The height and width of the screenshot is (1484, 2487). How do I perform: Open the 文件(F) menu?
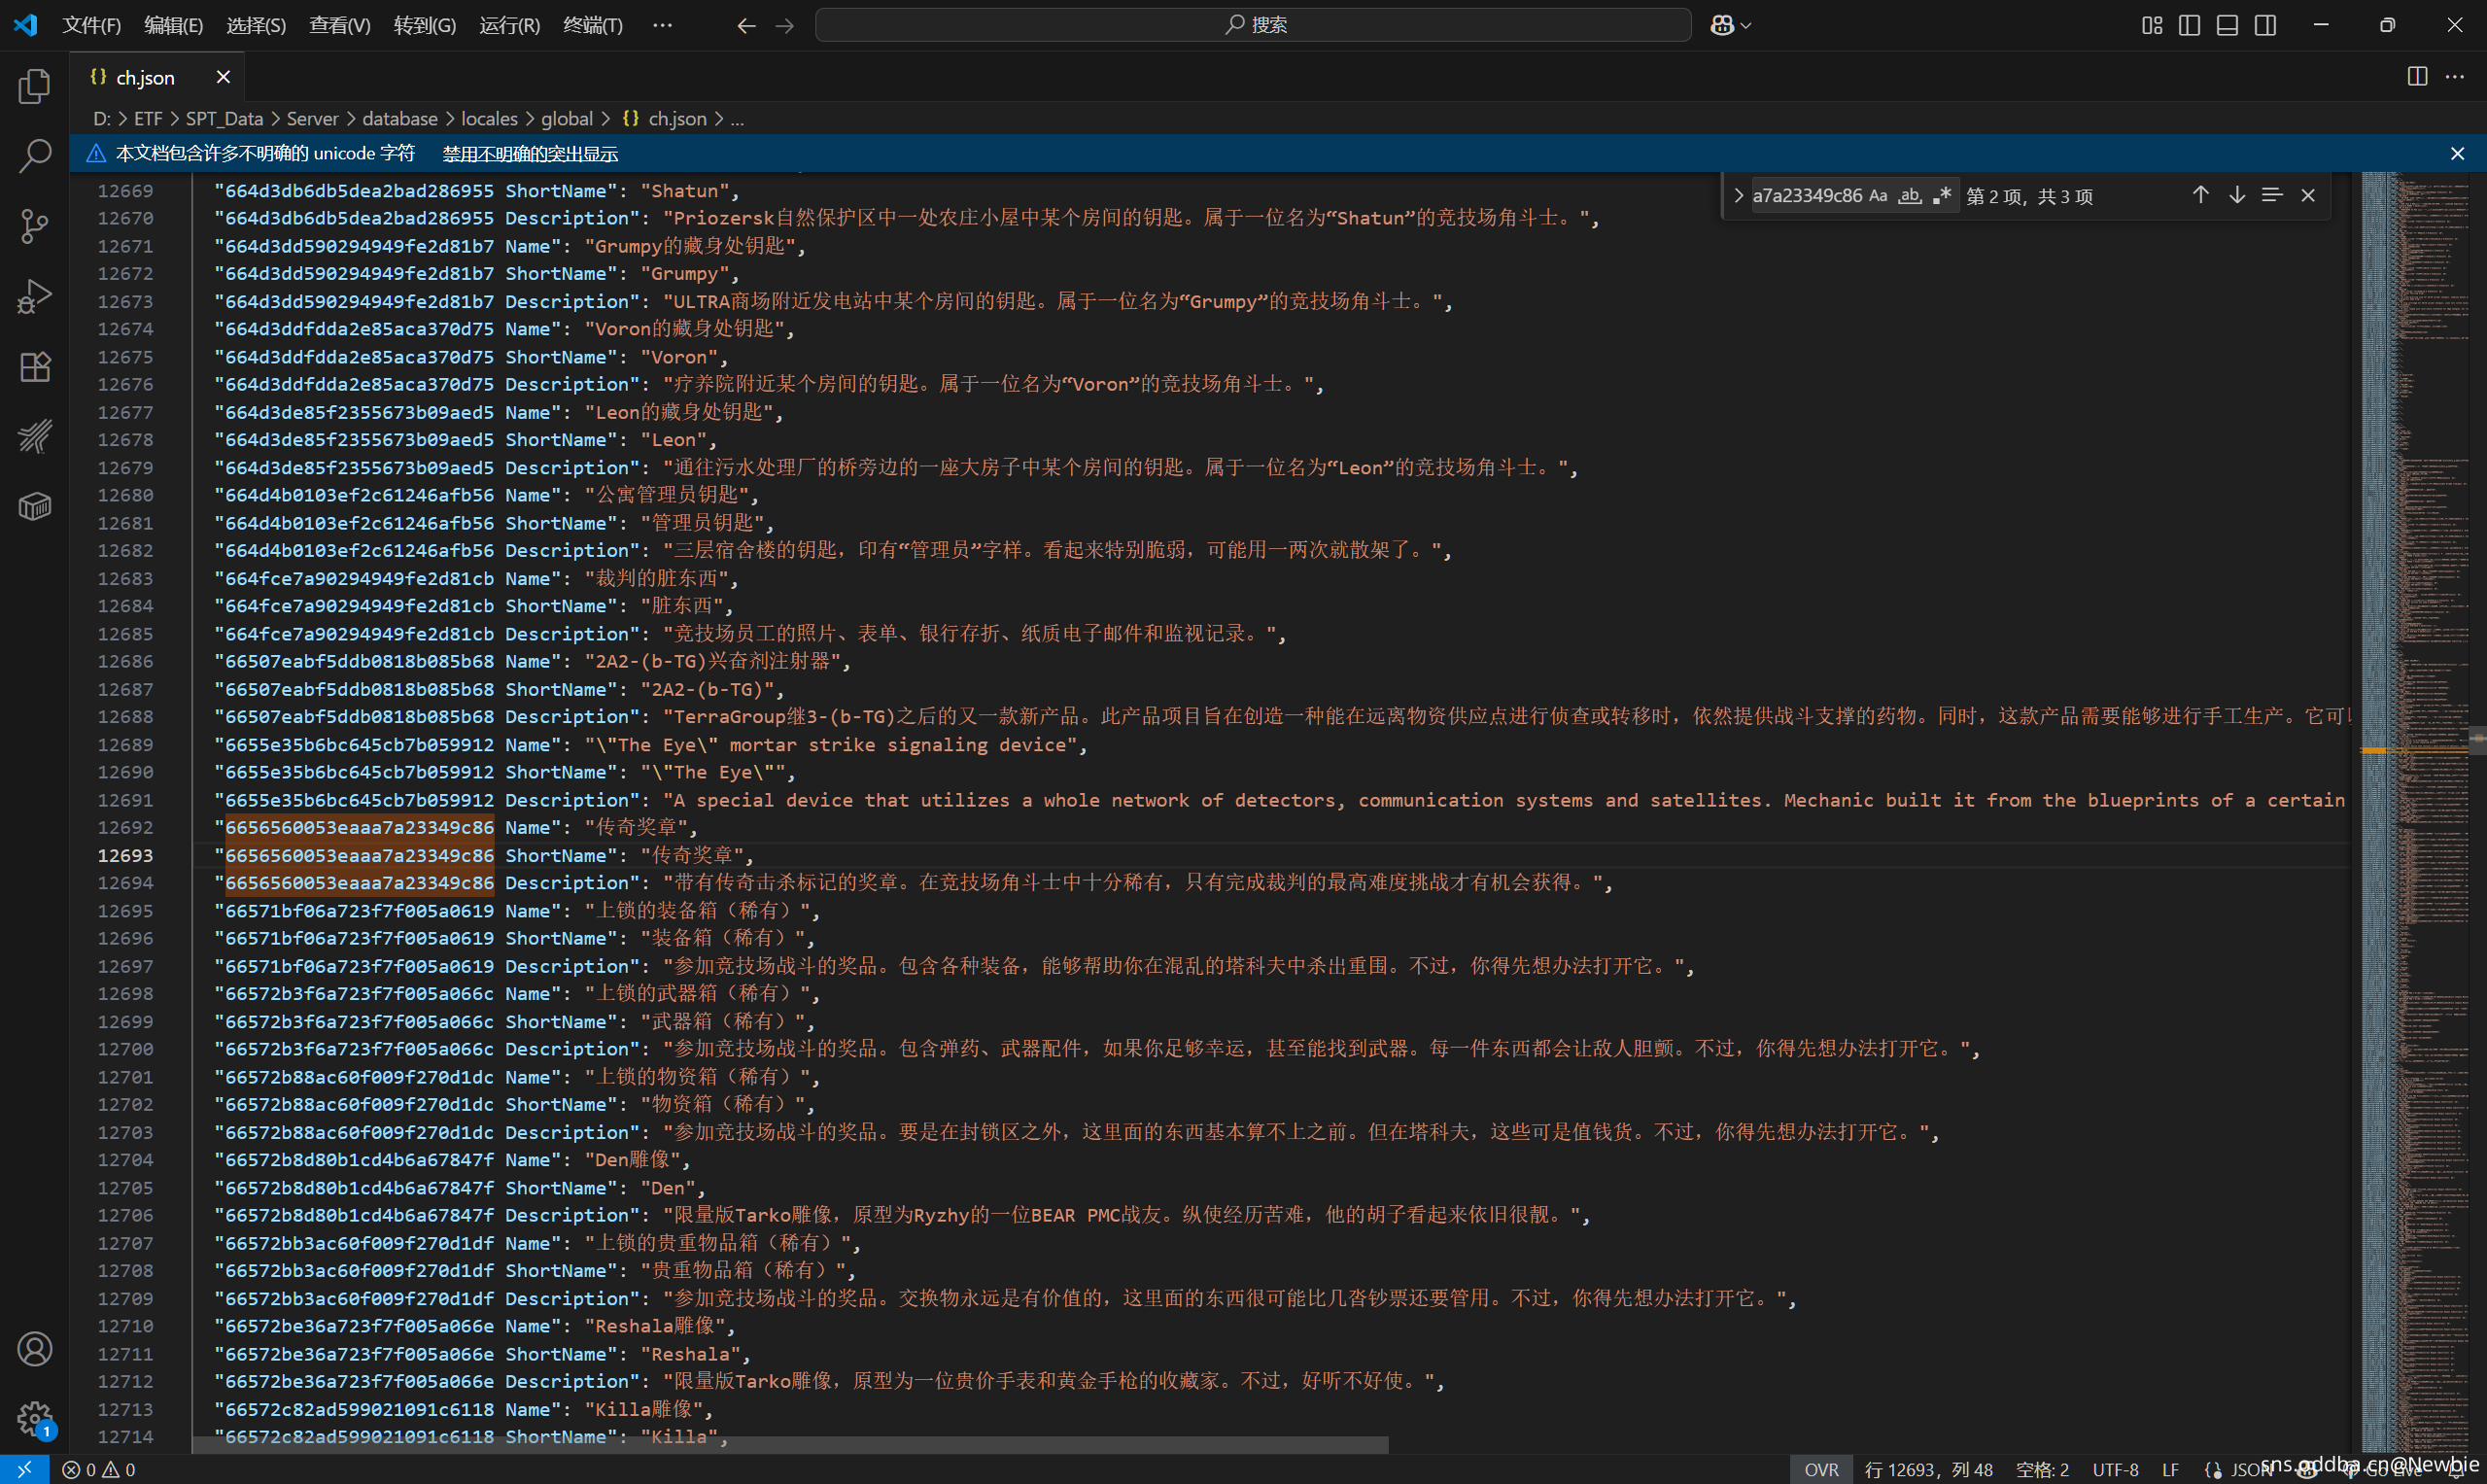click(91, 25)
